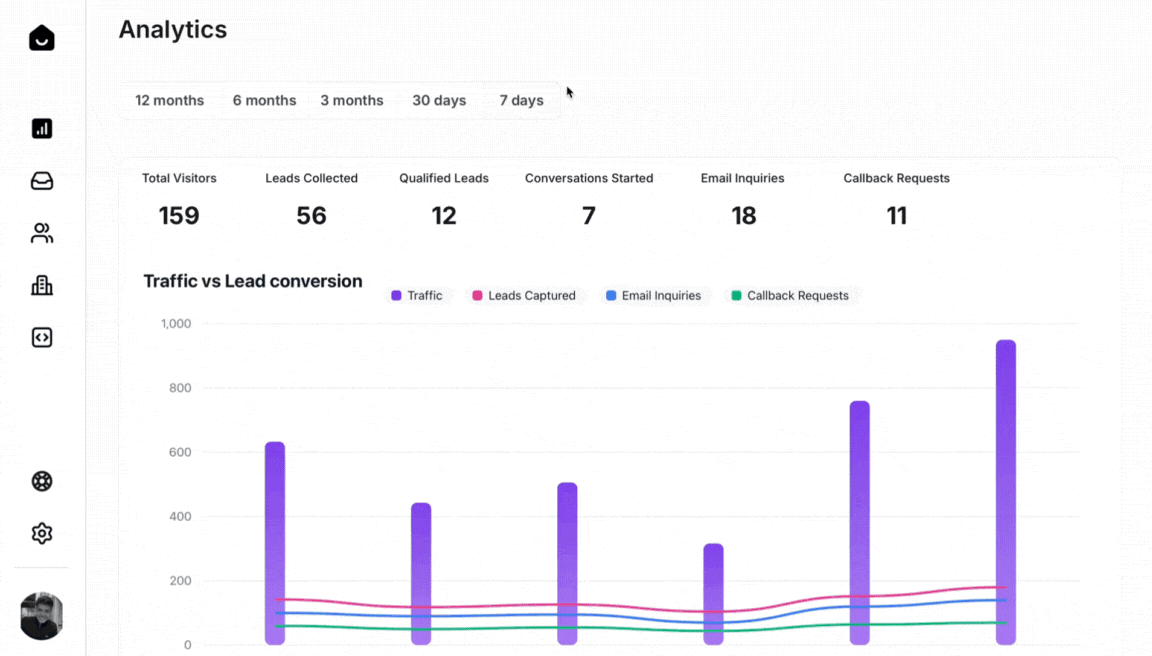The width and height of the screenshot is (1152, 656).
Task: Click the Total Visitors stat
Action: (179, 200)
